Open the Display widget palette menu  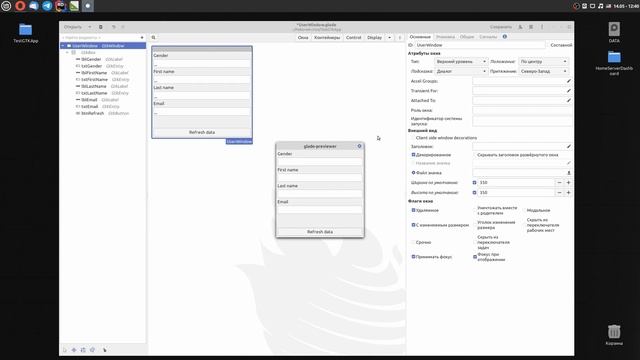tap(374, 38)
